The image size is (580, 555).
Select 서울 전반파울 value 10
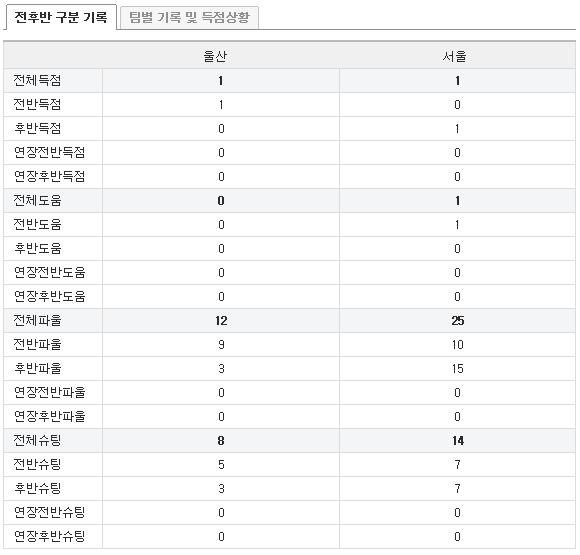pyautogui.click(x=458, y=344)
